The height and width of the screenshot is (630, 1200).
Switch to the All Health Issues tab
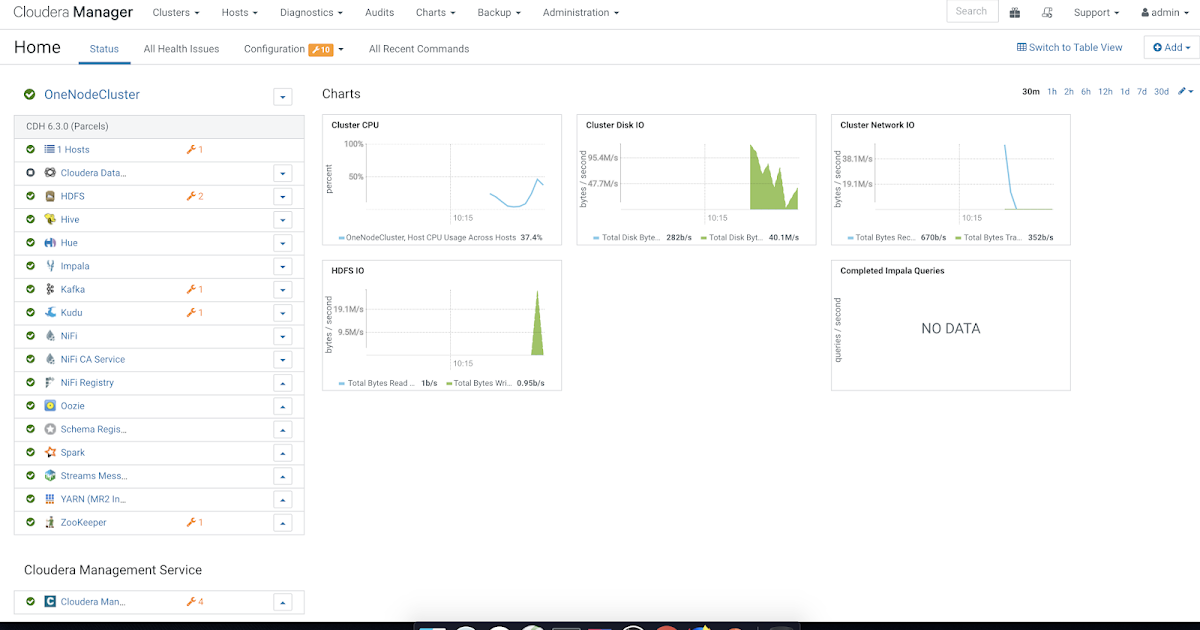point(181,48)
